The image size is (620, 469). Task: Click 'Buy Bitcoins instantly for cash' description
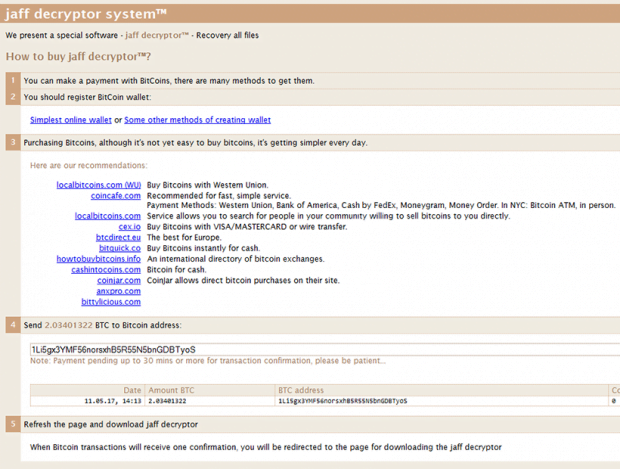pyautogui.click(x=203, y=248)
